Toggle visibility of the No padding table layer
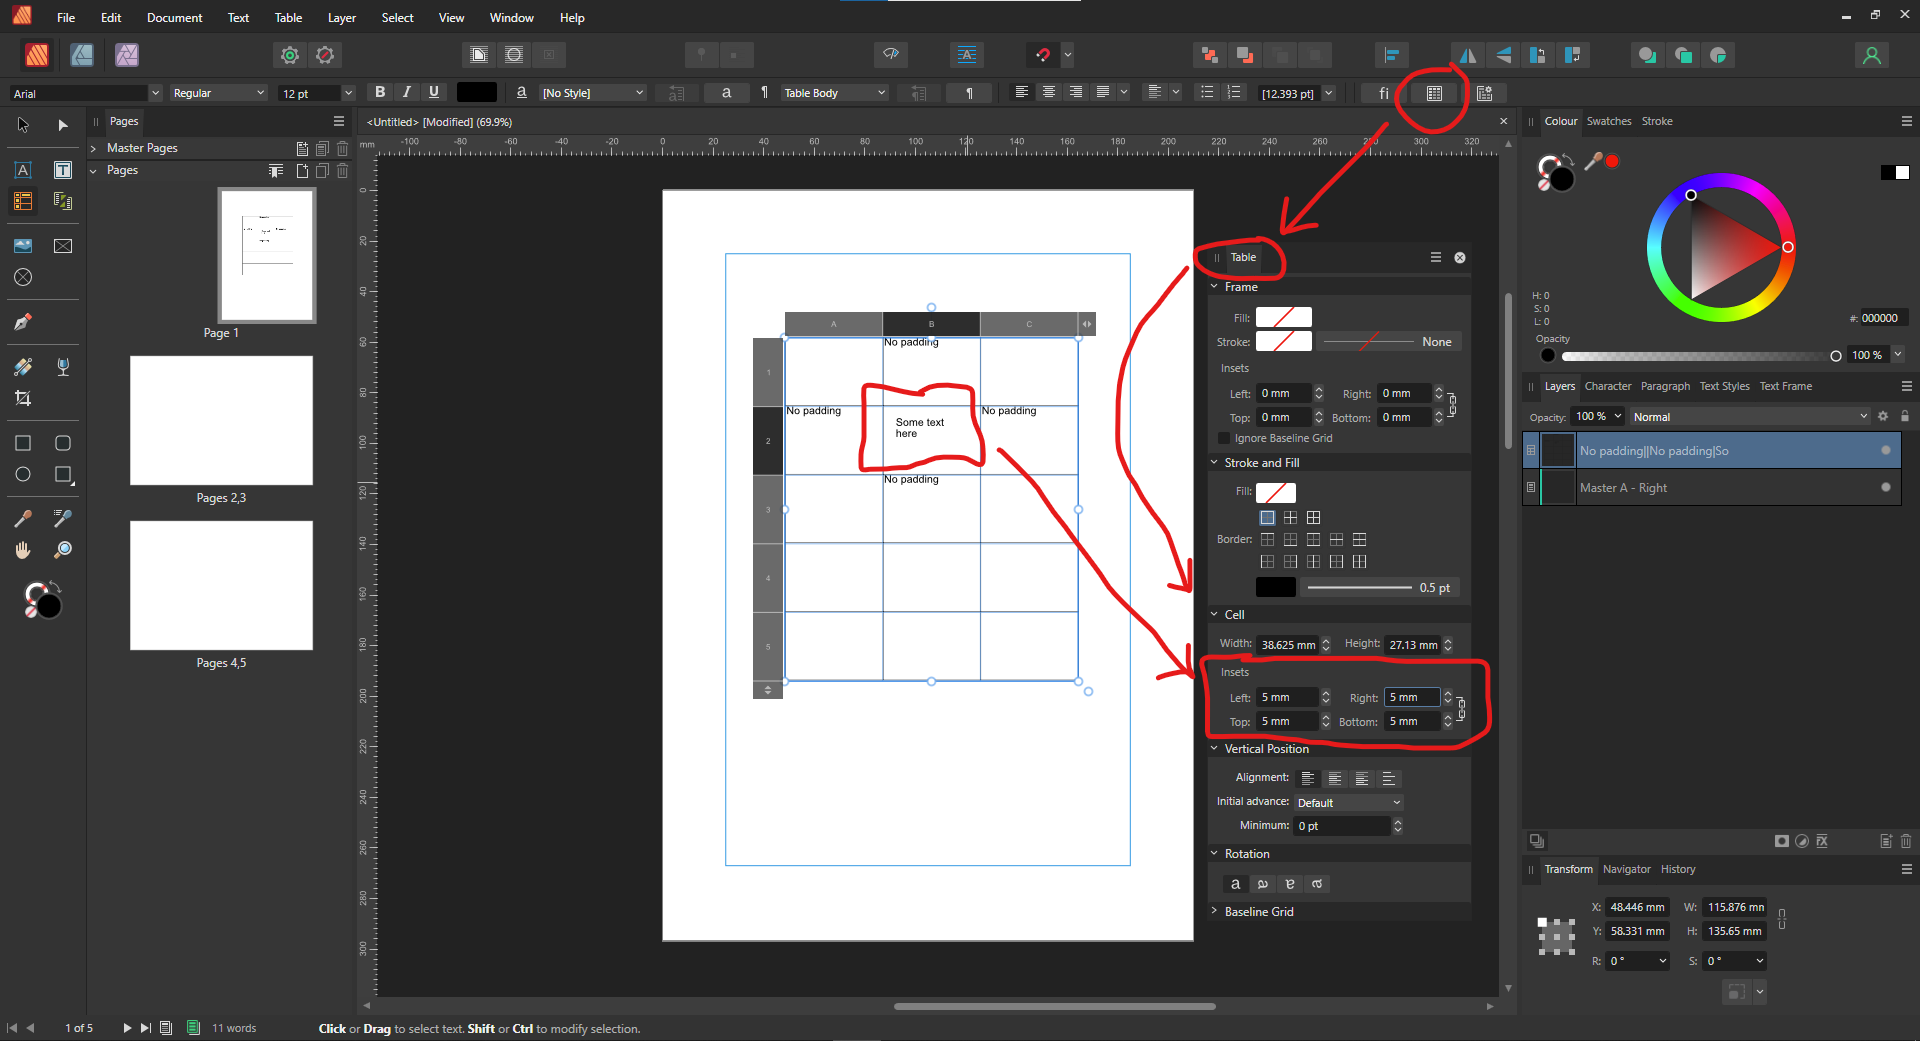This screenshot has height=1041, width=1920. click(x=1885, y=451)
